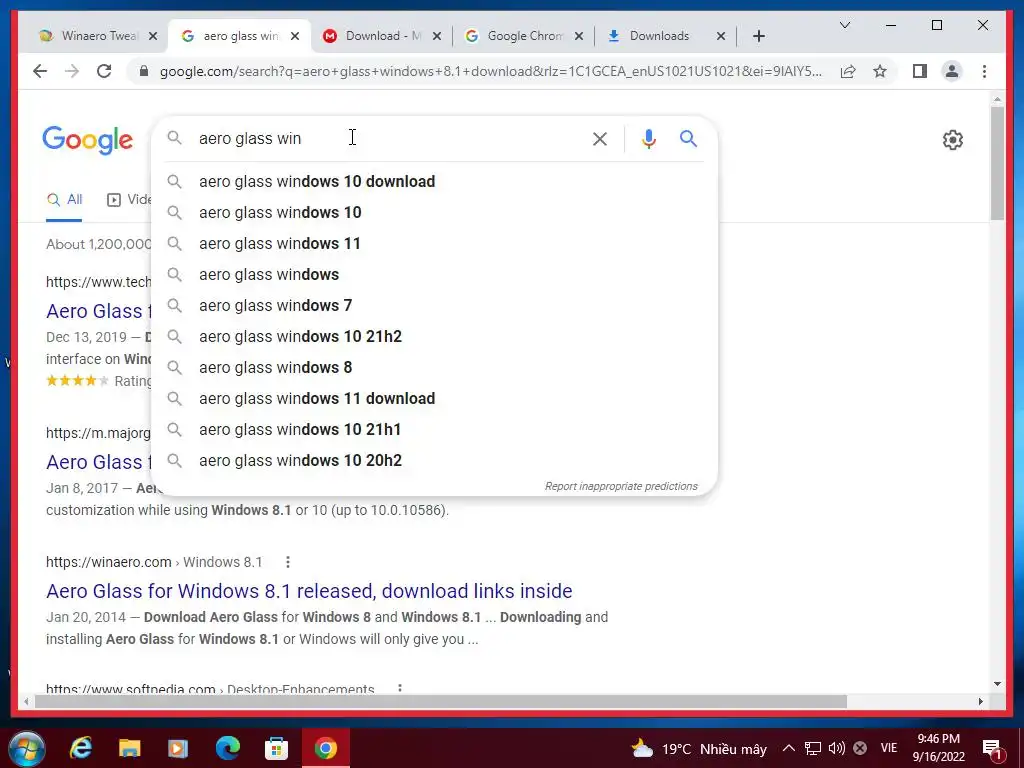Click the vertical page scrollbar thumb
This screenshot has width=1024, height=768.
[x=997, y=163]
